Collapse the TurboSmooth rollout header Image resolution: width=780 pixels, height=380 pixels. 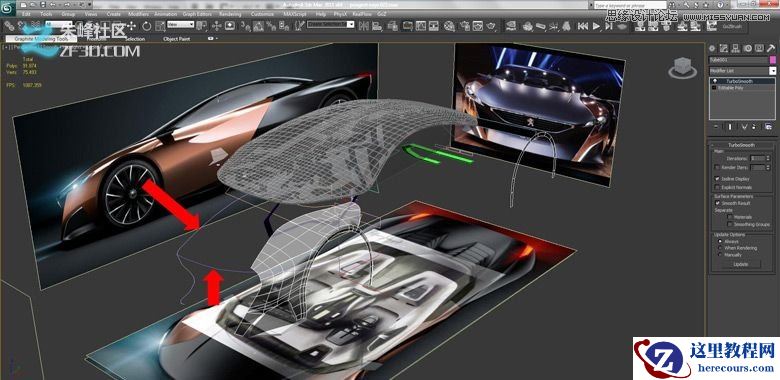741,145
